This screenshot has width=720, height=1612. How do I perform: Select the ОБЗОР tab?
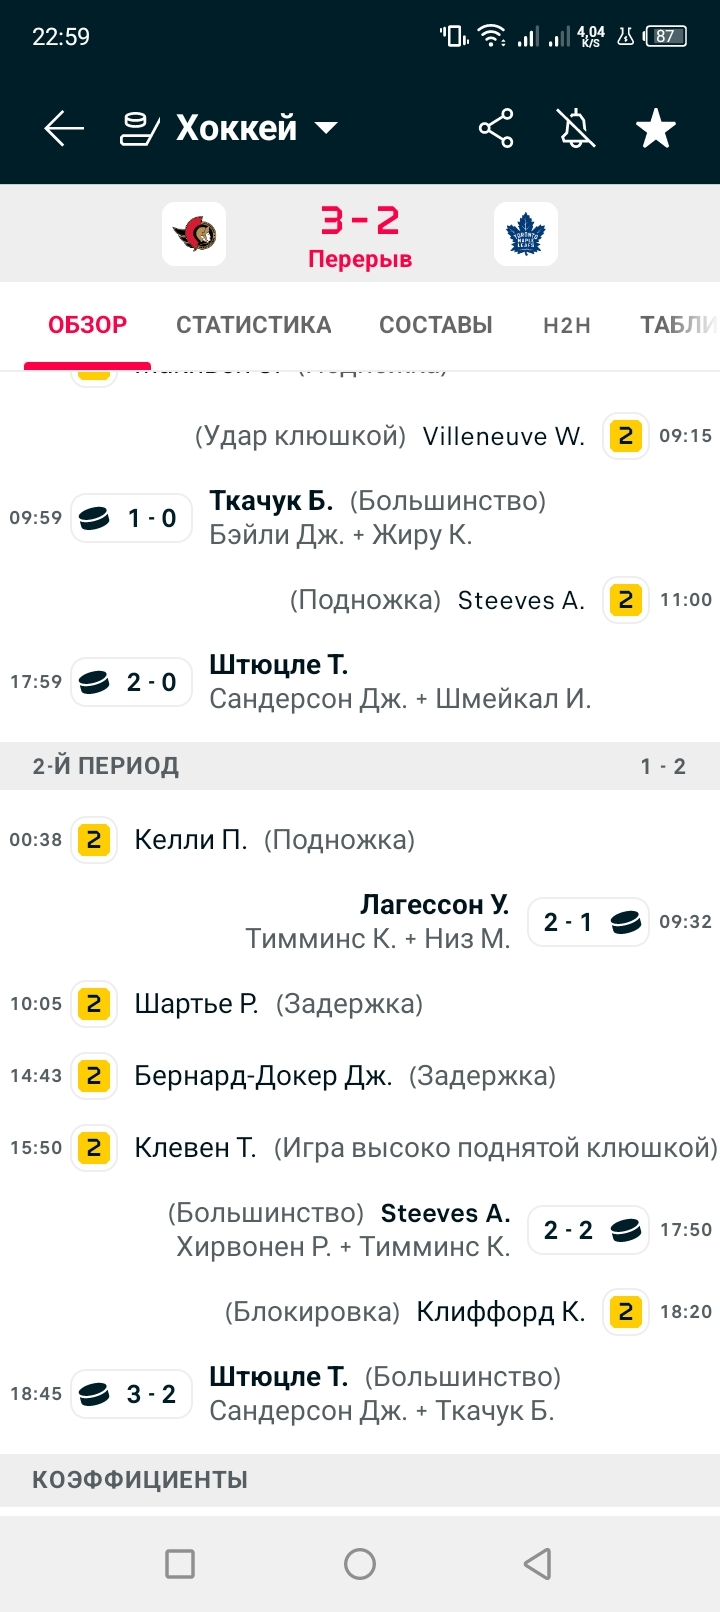coord(88,325)
